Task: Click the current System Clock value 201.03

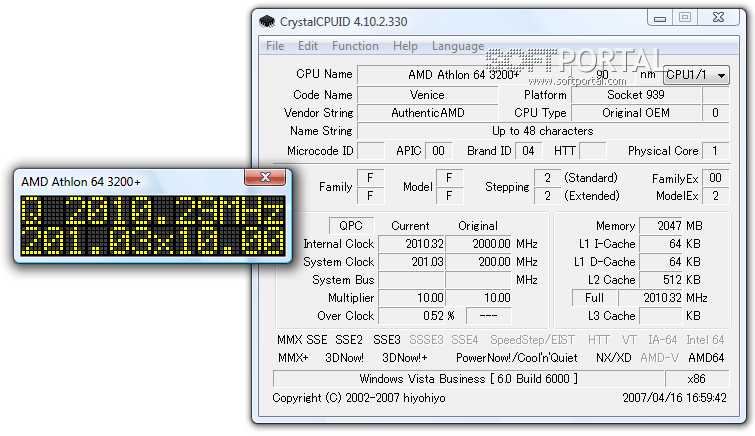Action: point(411,262)
